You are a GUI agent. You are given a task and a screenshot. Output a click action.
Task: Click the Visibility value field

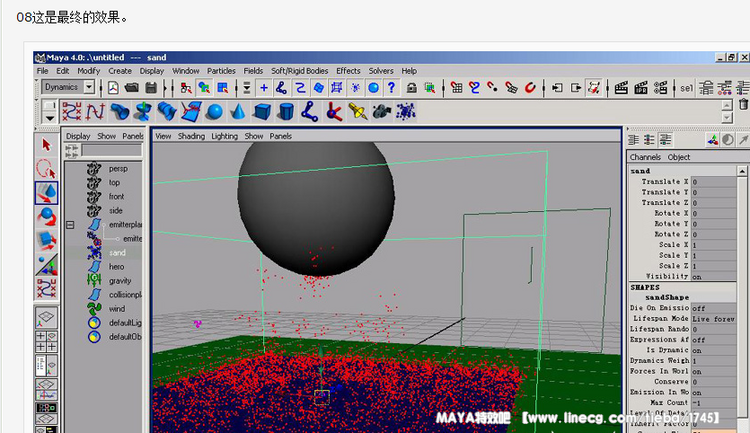click(713, 277)
